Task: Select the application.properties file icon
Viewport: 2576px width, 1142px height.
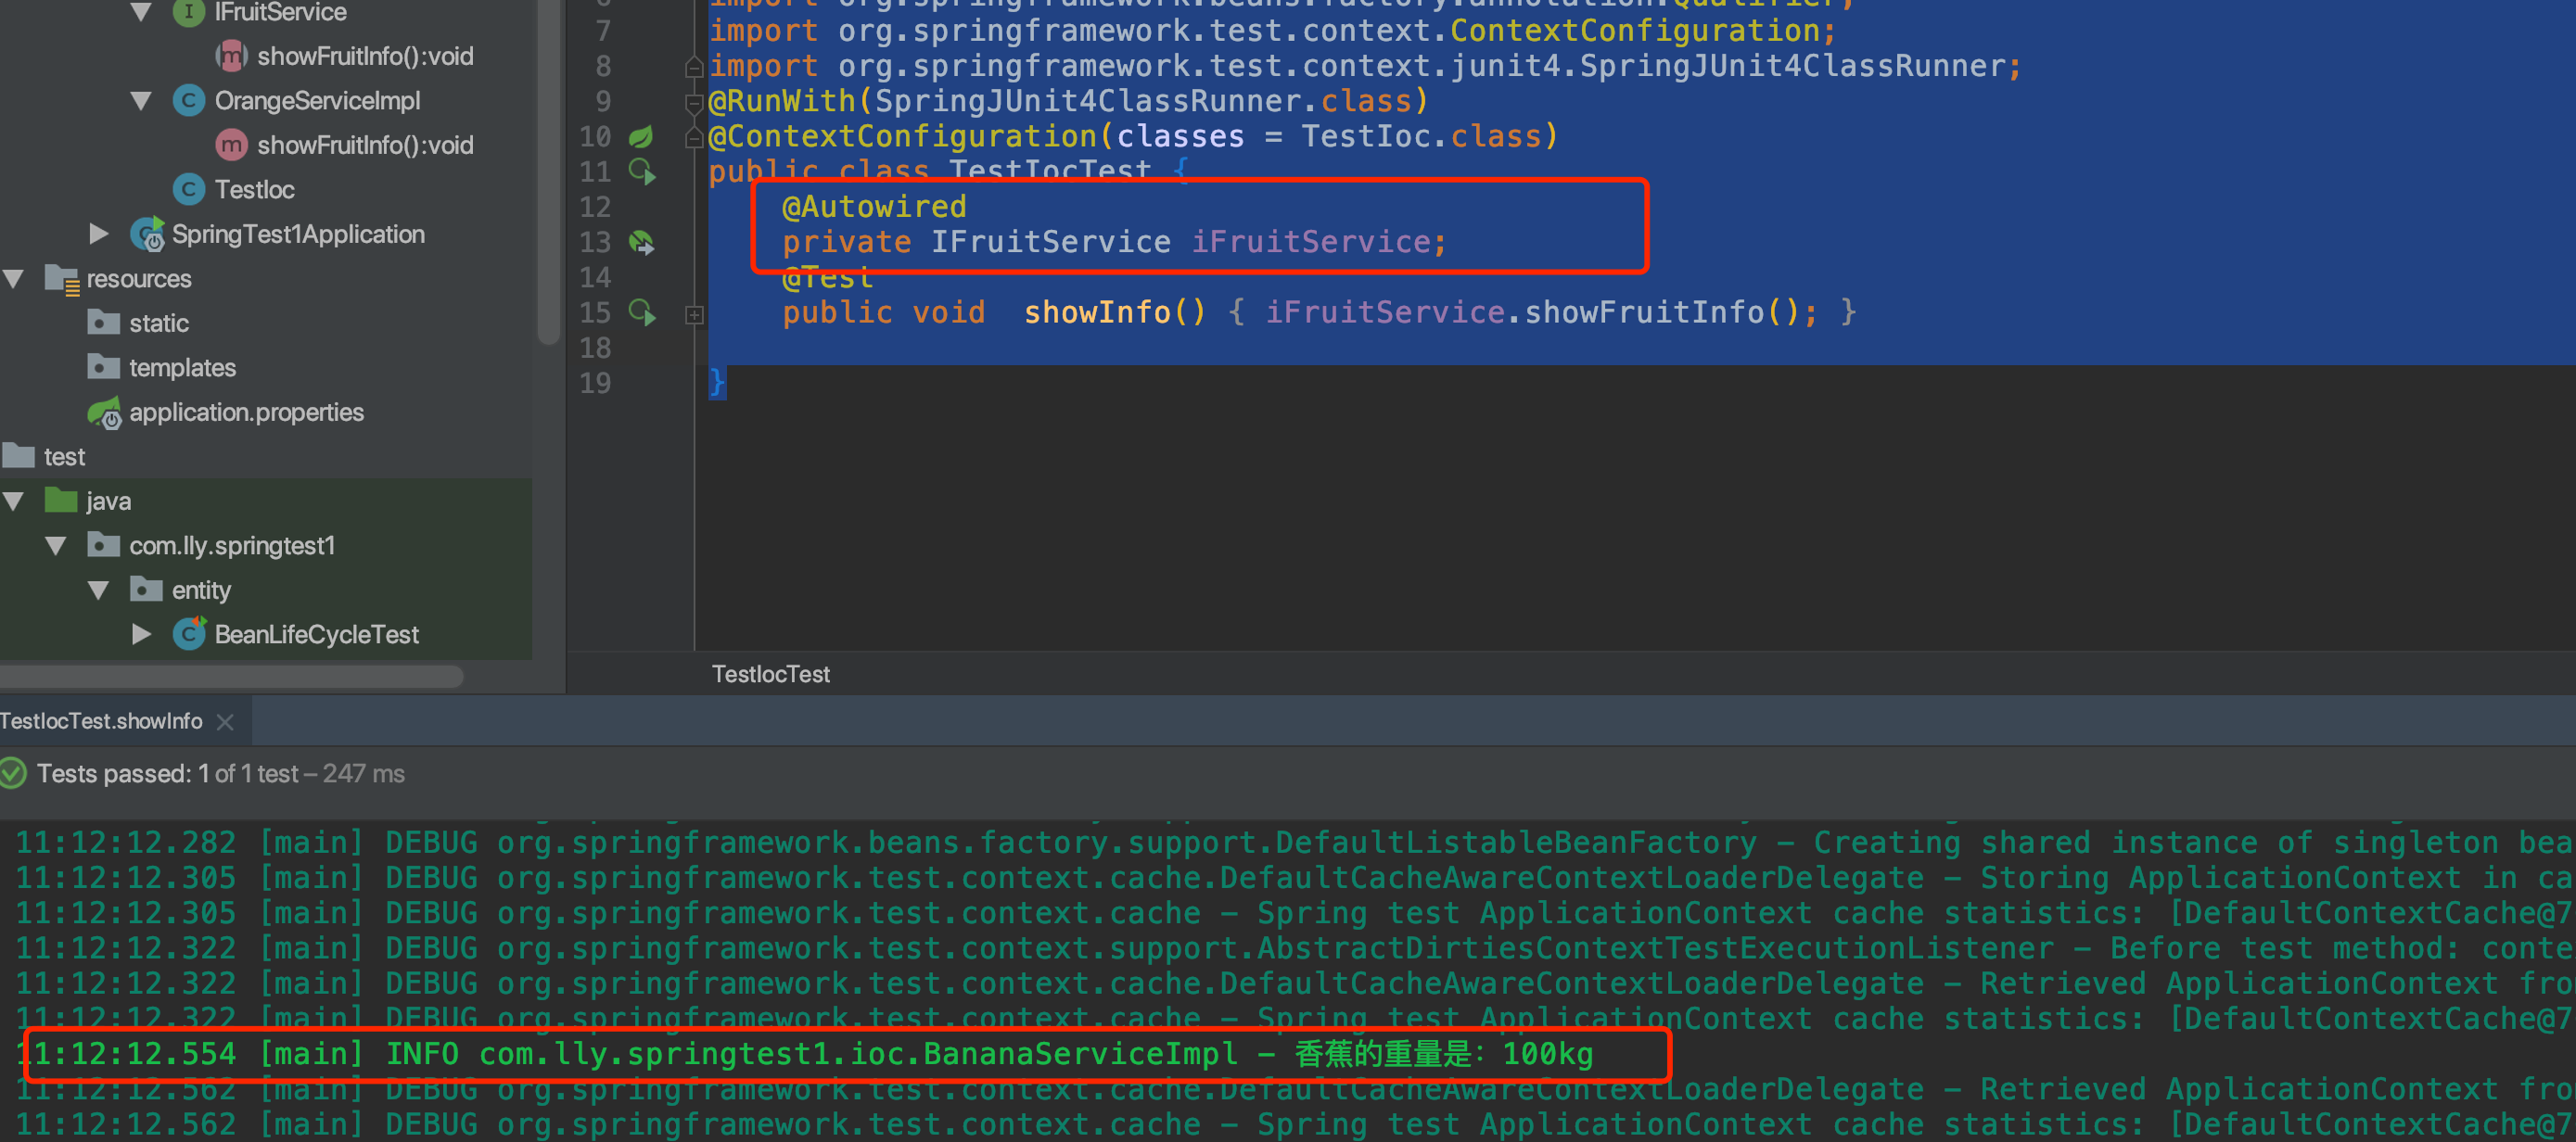Action: [x=104, y=413]
